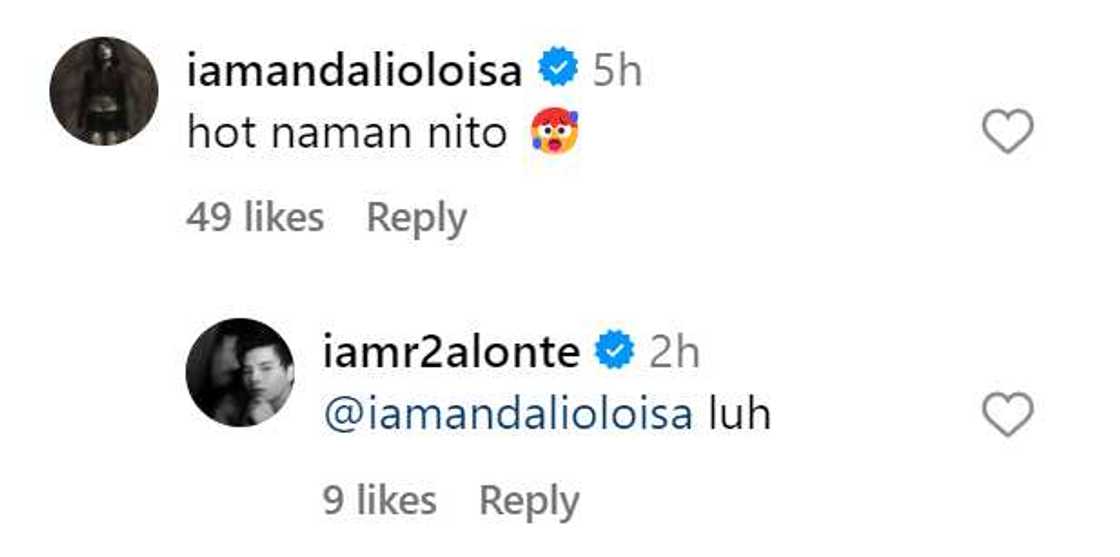Viewport: 1120px width, 557px height.
Task: View who gave the 9 likes
Action: 379,500
